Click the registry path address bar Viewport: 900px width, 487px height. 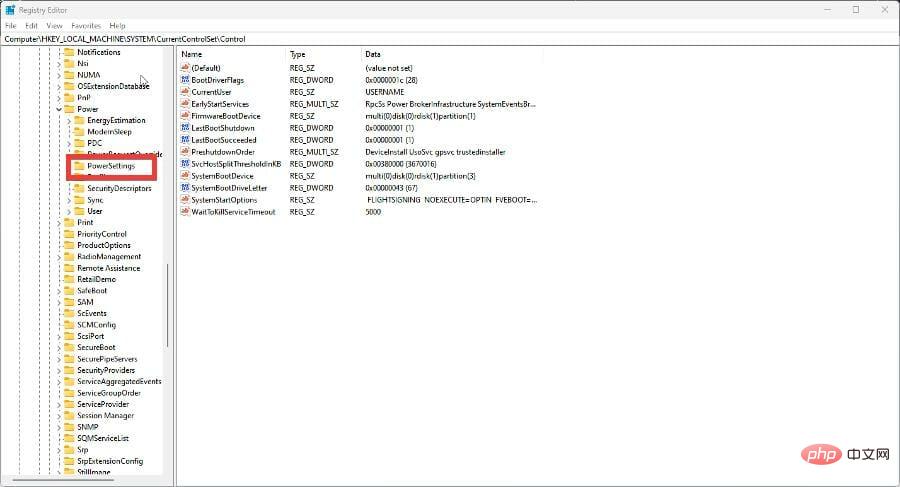450,39
